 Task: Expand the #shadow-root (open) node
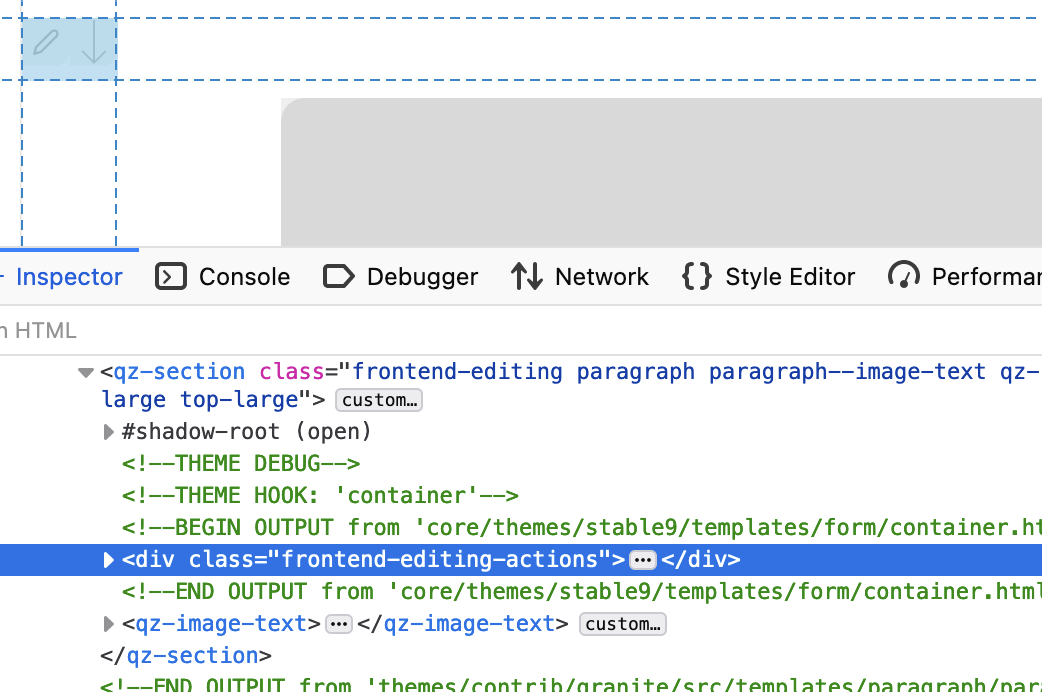(x=109, y=432)
